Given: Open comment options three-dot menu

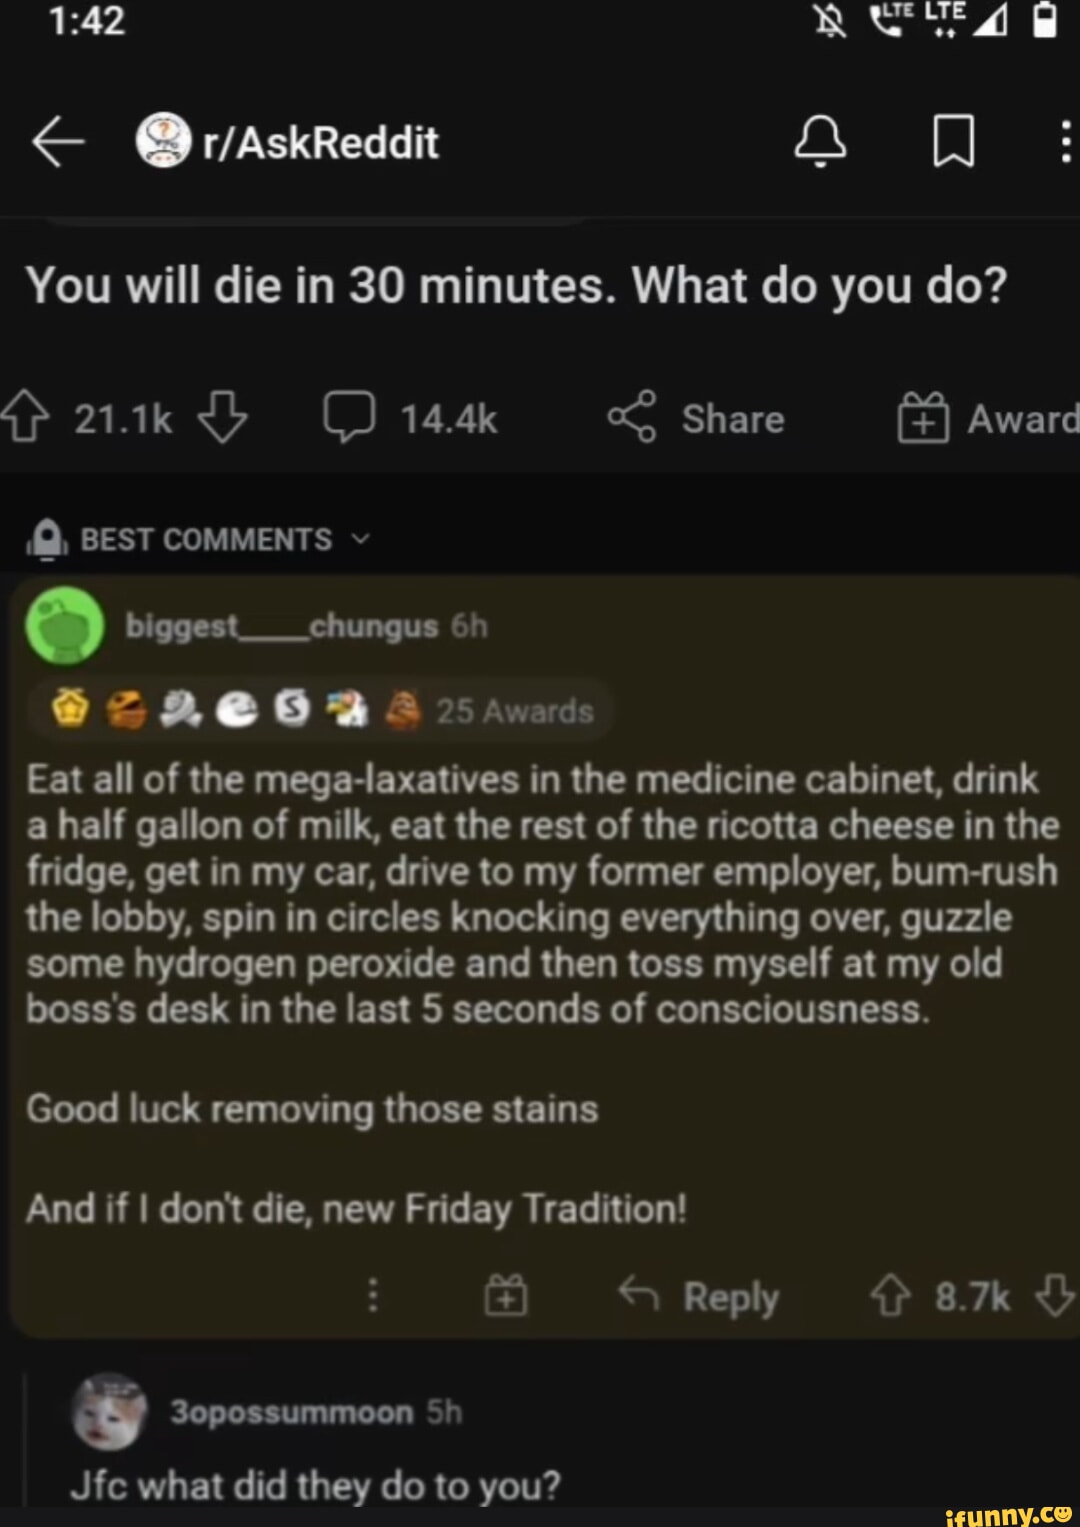Looking at the screenshot, I should 373,1295.
